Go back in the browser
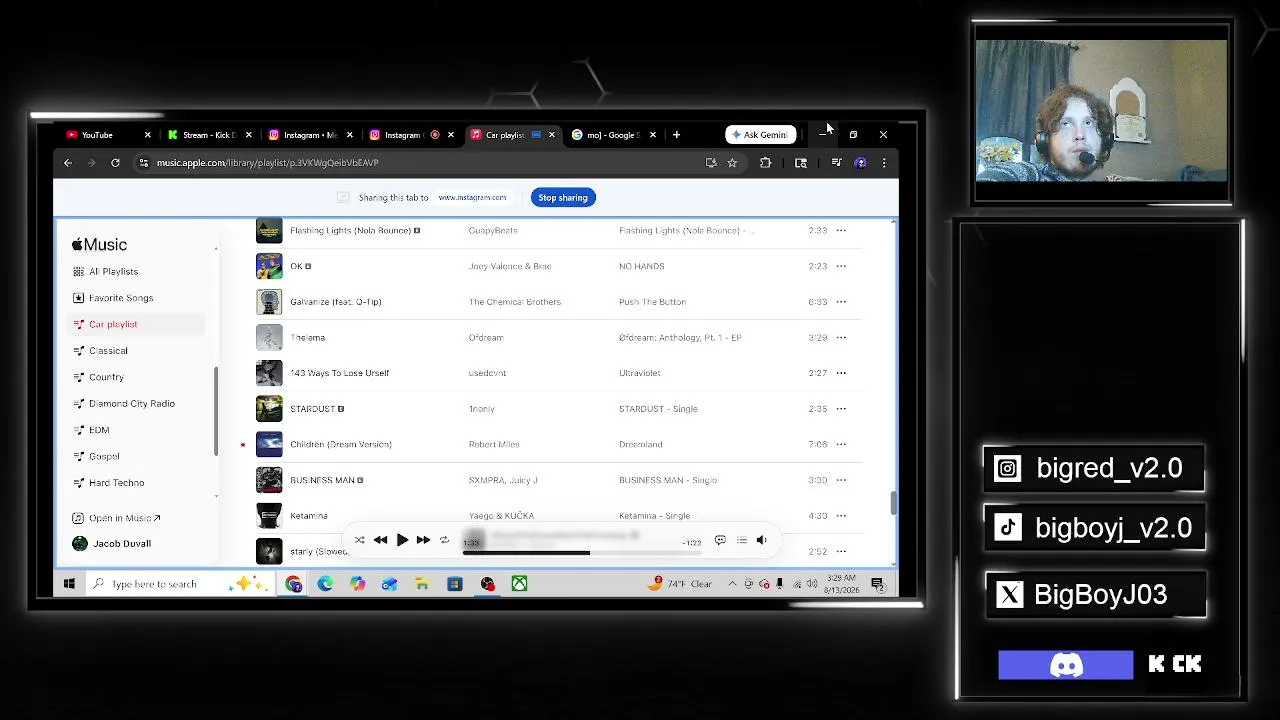 point(68,163)
